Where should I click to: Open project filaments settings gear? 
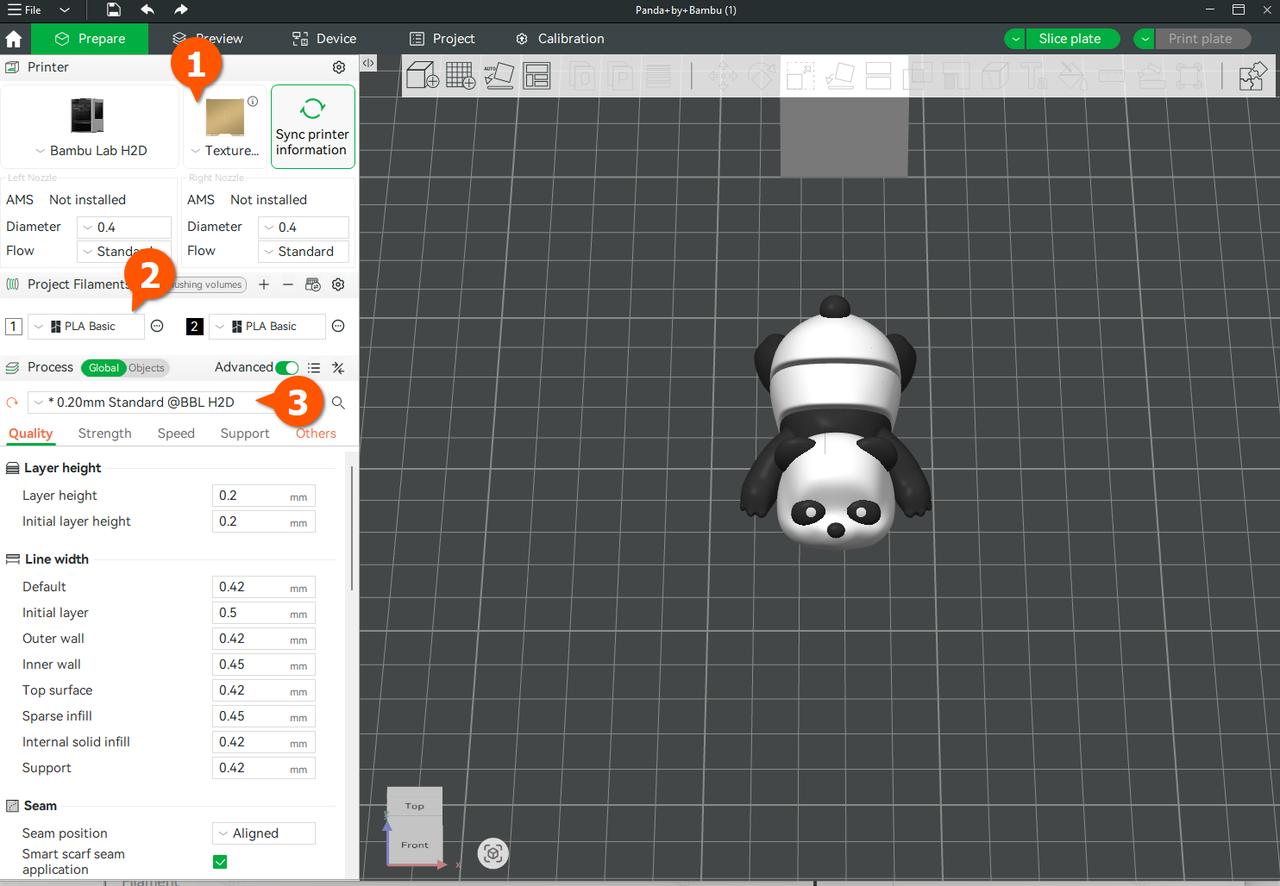click(338, 285)
